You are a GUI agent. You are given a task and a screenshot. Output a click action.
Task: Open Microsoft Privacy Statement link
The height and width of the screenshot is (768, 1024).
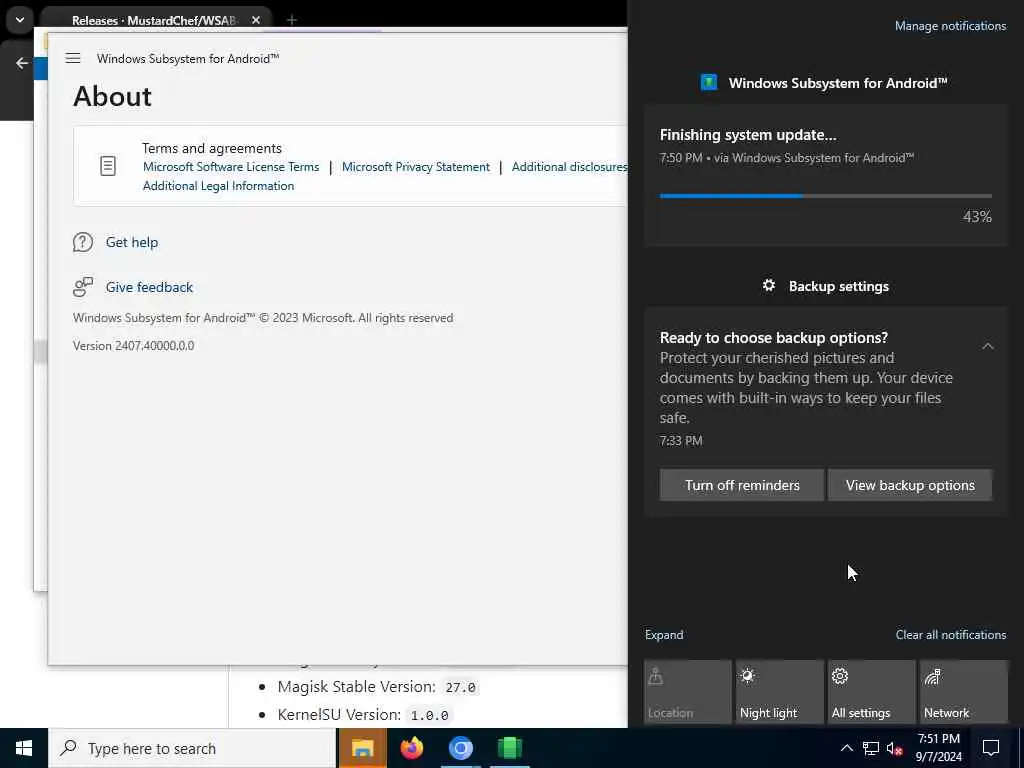(415, 167)
